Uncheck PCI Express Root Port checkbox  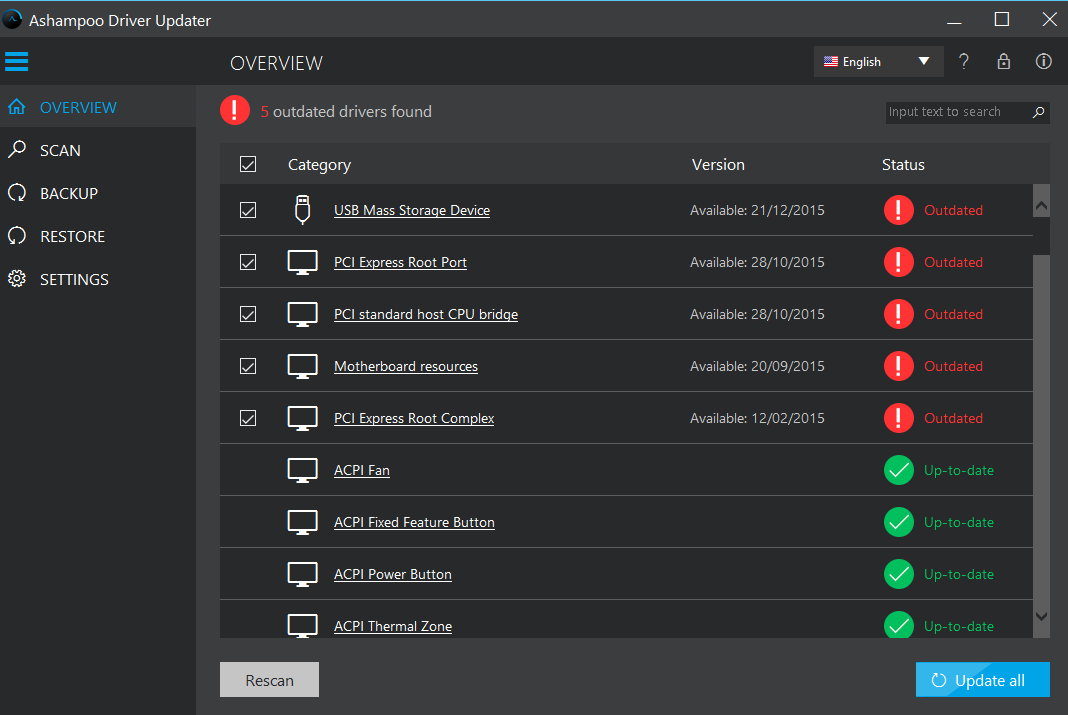point(248,262)
